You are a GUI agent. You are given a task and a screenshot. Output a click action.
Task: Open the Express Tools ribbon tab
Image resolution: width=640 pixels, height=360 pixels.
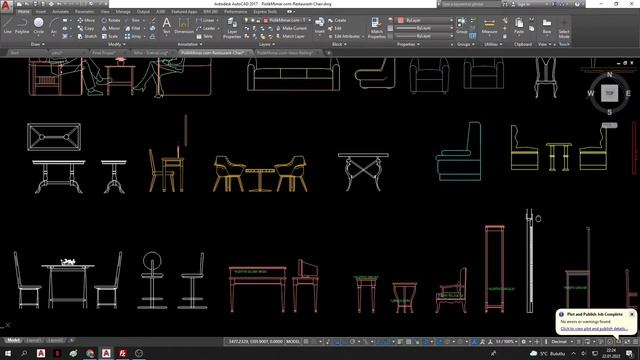click(x=265, y=12)
